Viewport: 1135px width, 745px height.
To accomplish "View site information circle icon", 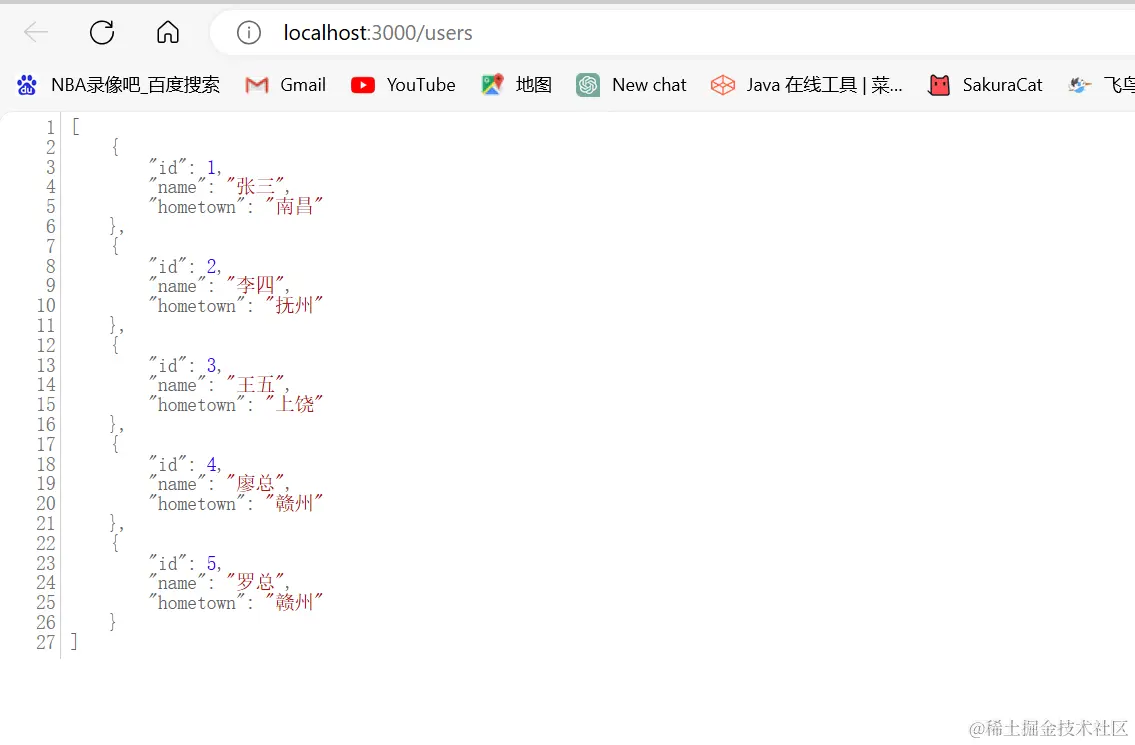I will pos(248,33).
